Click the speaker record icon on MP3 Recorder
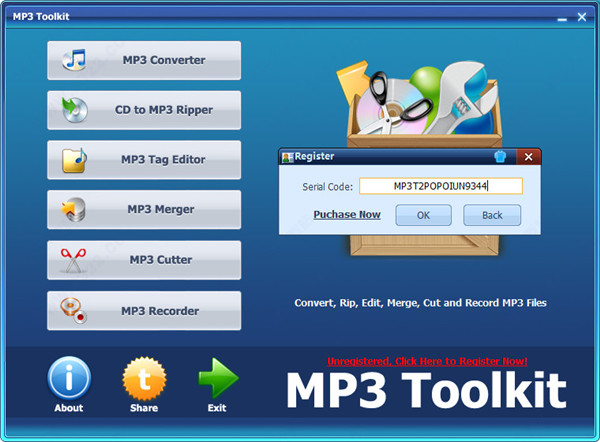The width and height of the screenshot is (600, 442). point(73,311)
